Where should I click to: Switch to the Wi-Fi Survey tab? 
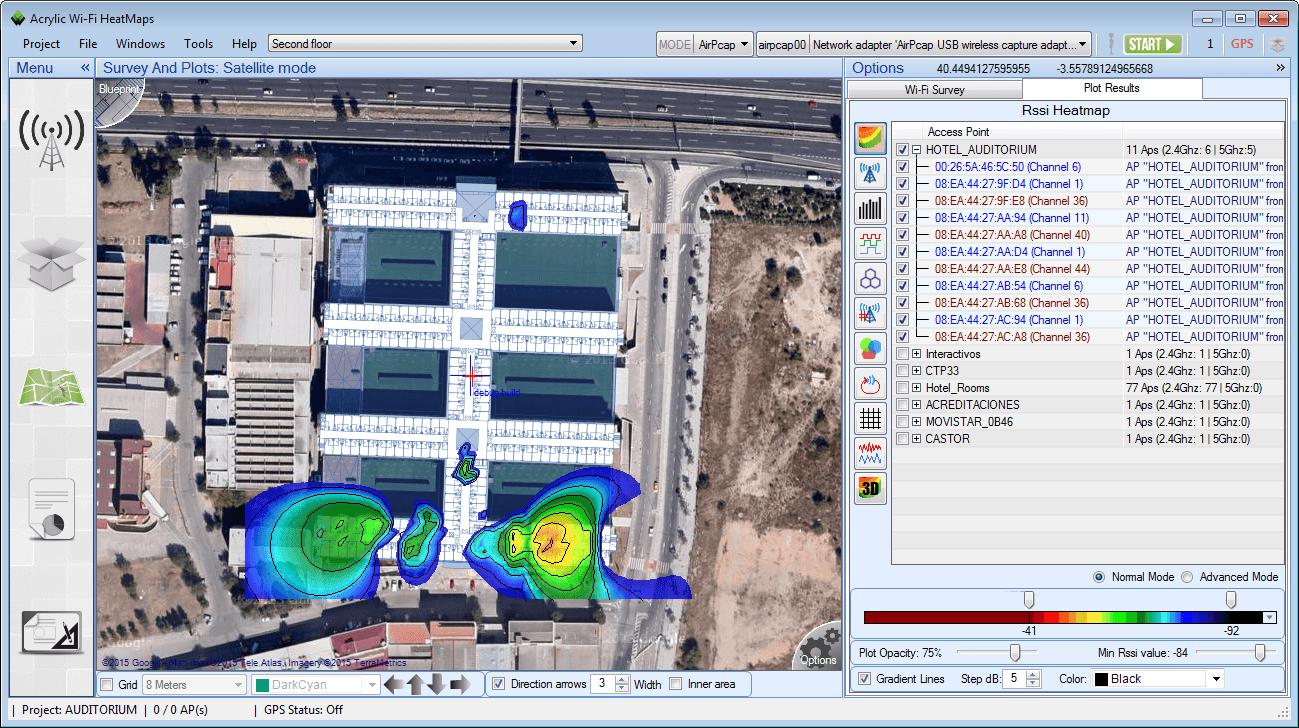coord(933,88)
